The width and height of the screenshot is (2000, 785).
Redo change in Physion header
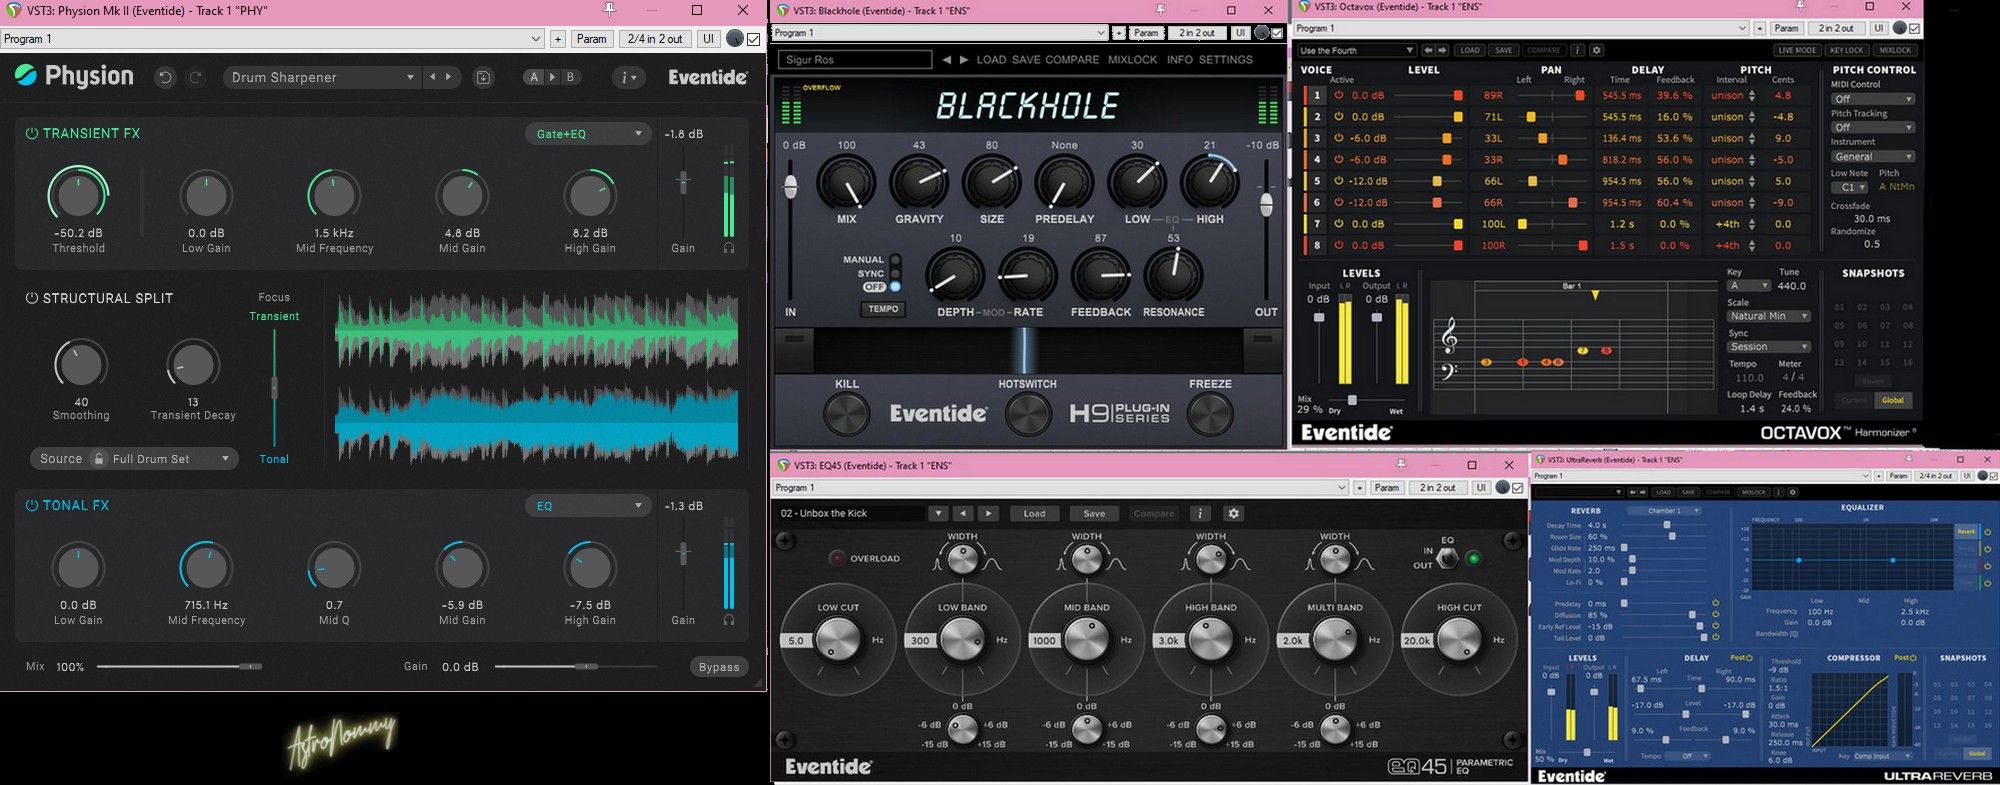click(x=197, y=77)
